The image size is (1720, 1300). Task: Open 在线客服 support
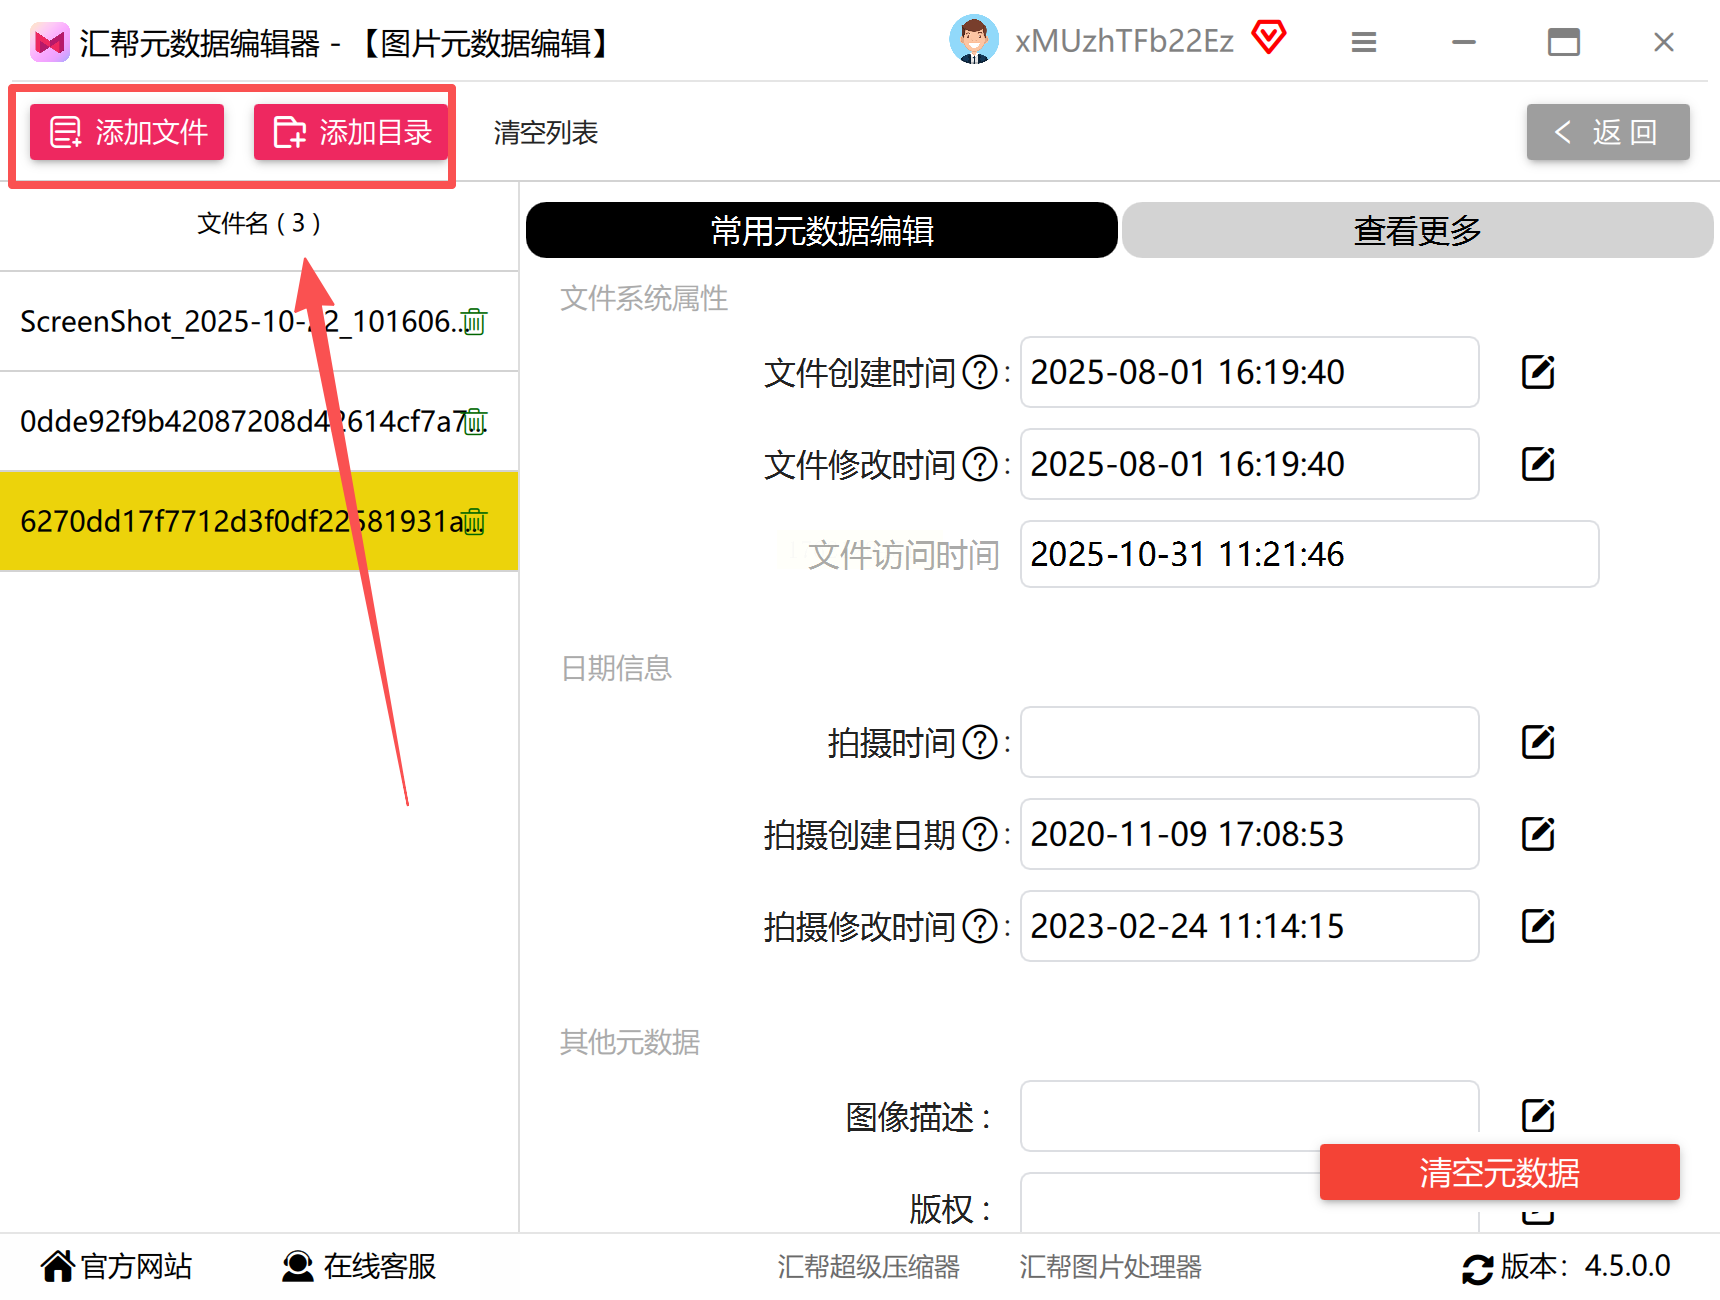[359, 1266]
